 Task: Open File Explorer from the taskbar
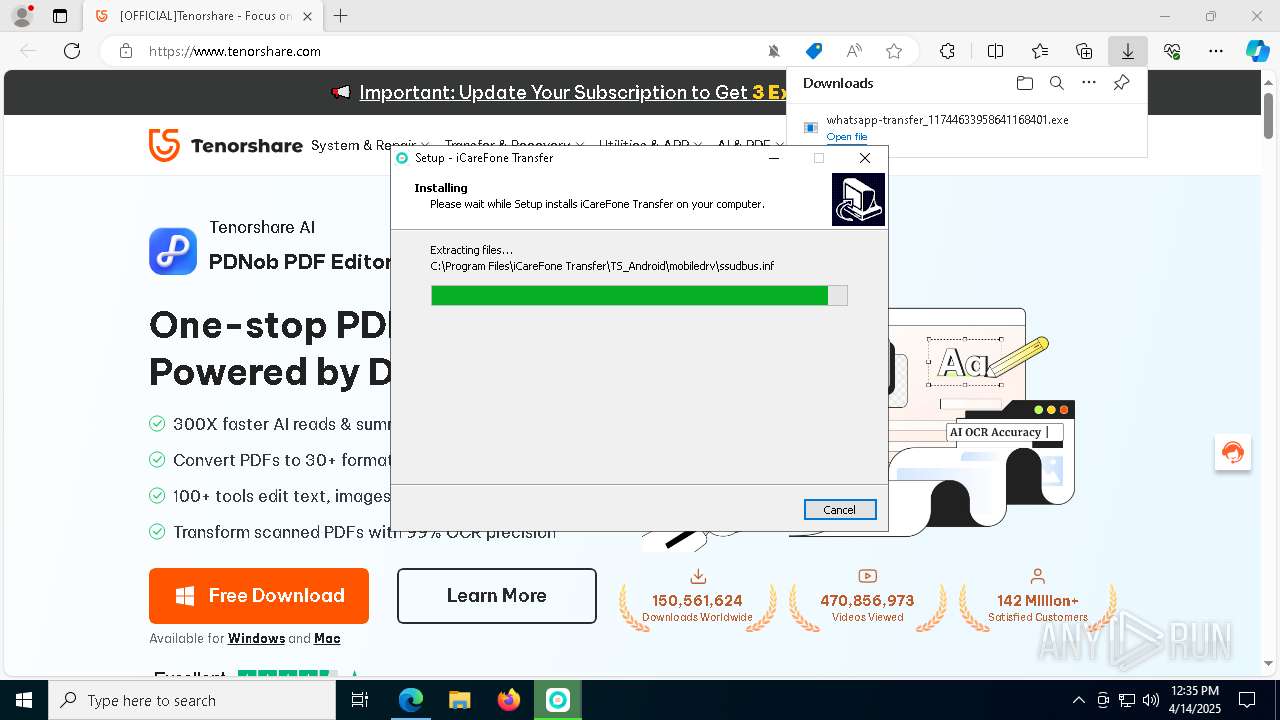(460, 700)
